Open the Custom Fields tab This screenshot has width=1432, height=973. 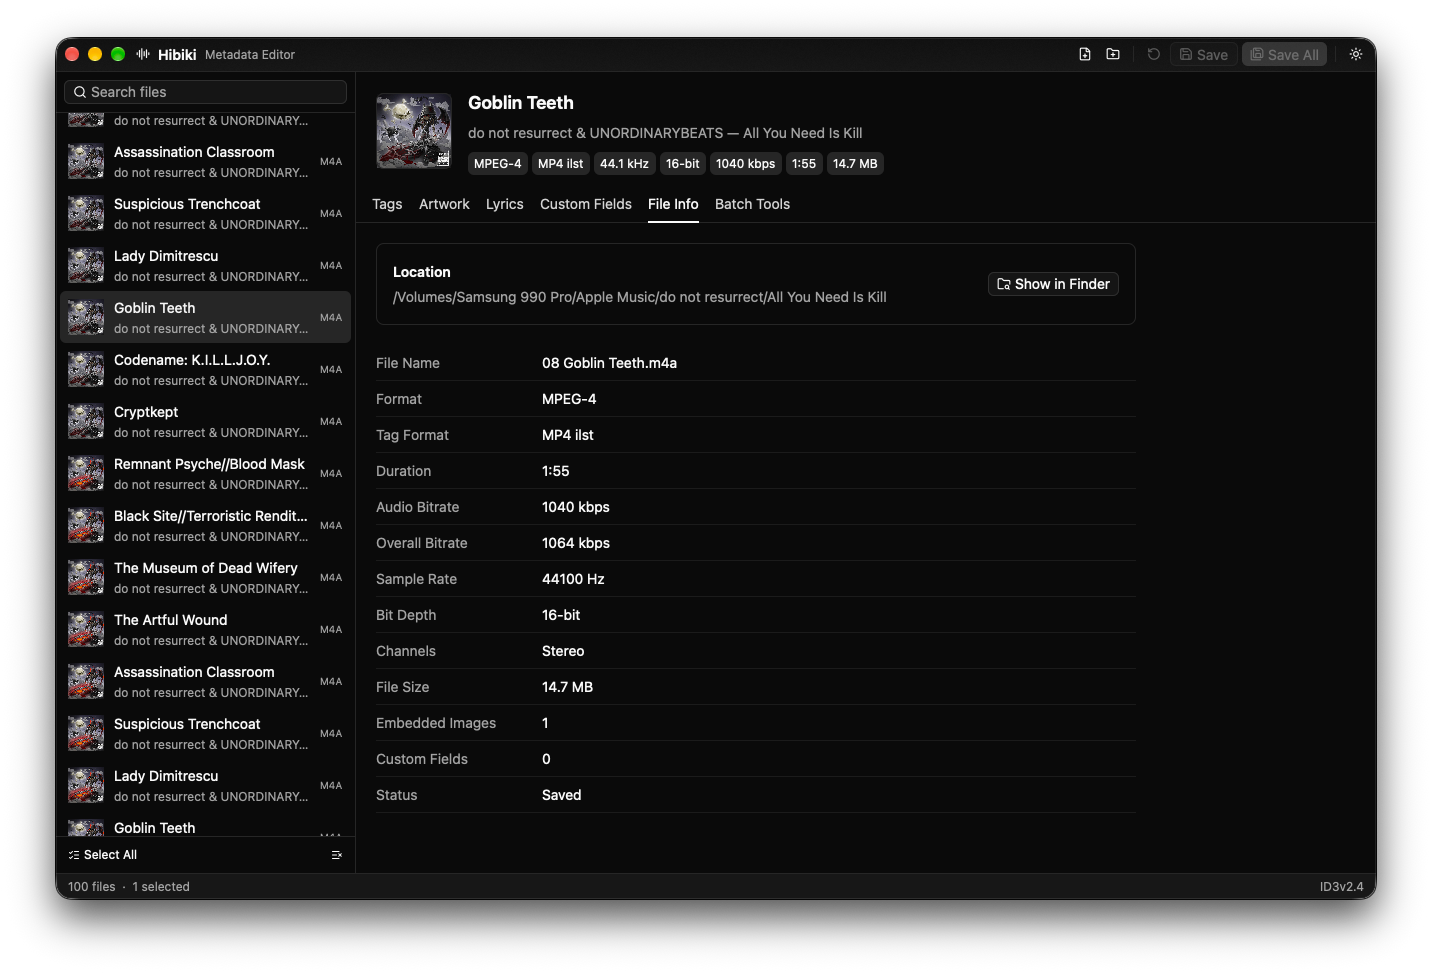[x=586, y=204]
